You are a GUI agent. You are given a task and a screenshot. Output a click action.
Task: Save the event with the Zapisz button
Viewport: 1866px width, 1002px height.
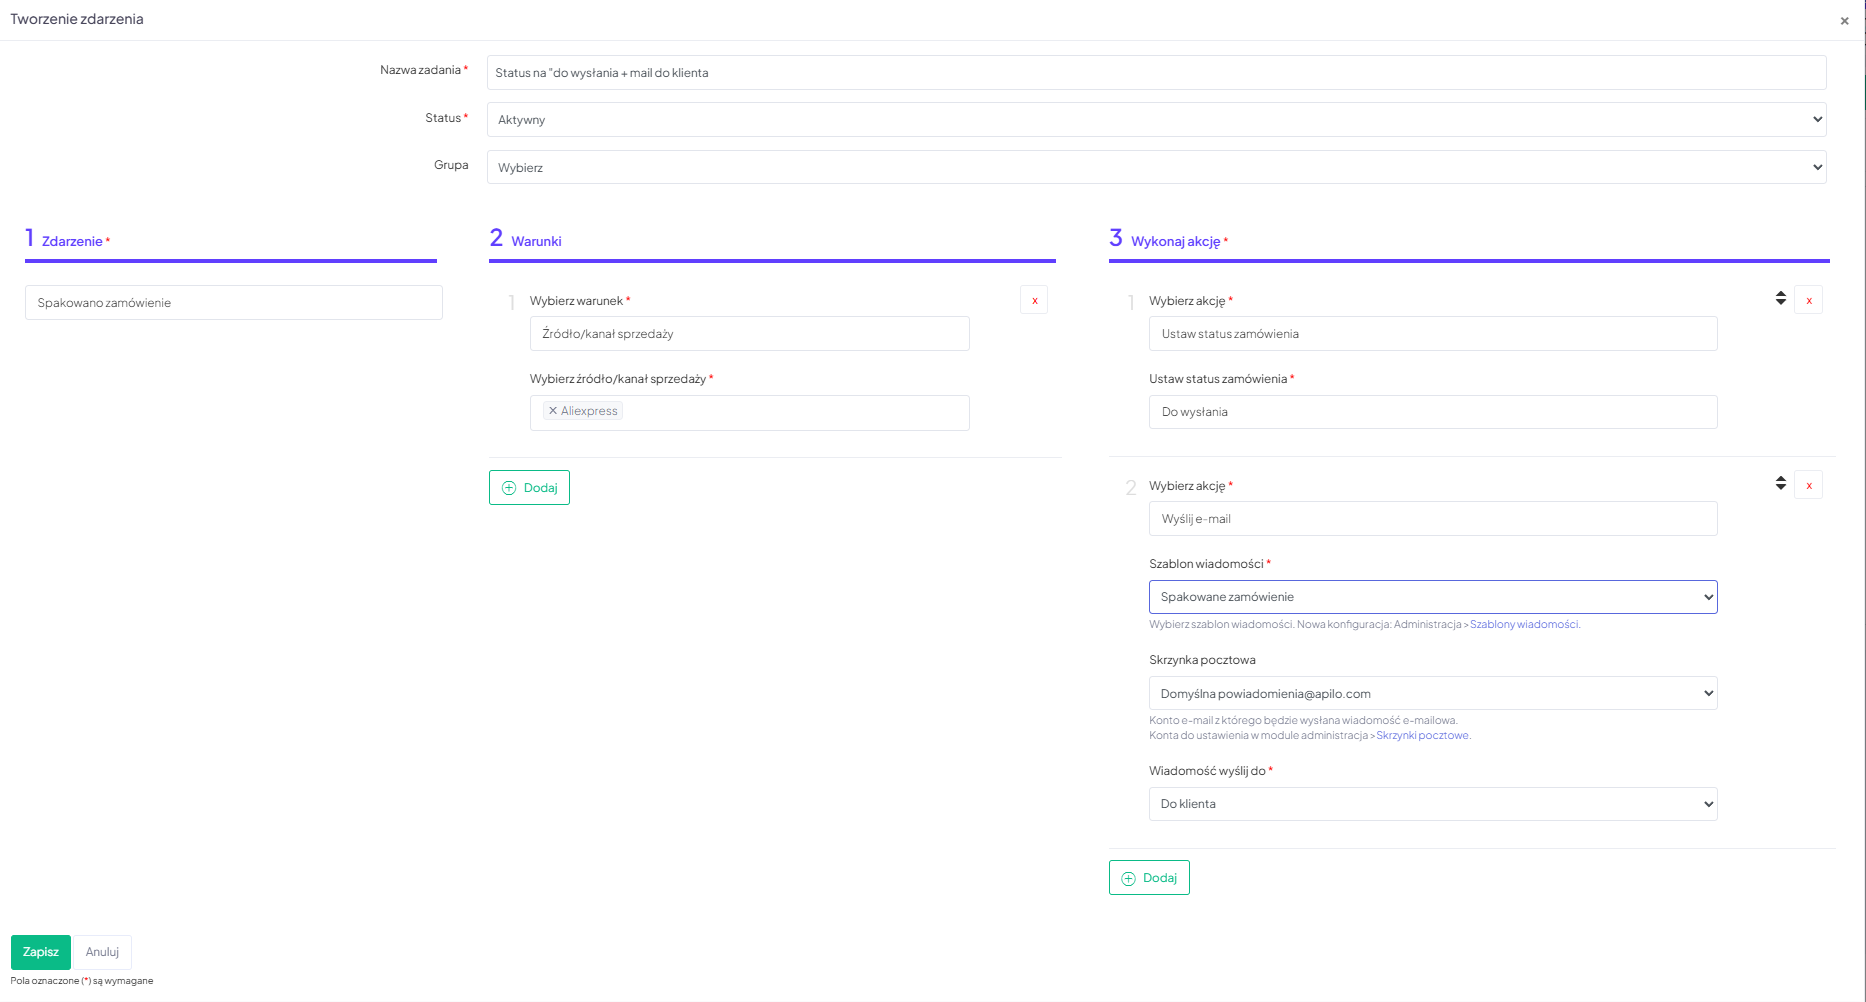pos(41,952)
